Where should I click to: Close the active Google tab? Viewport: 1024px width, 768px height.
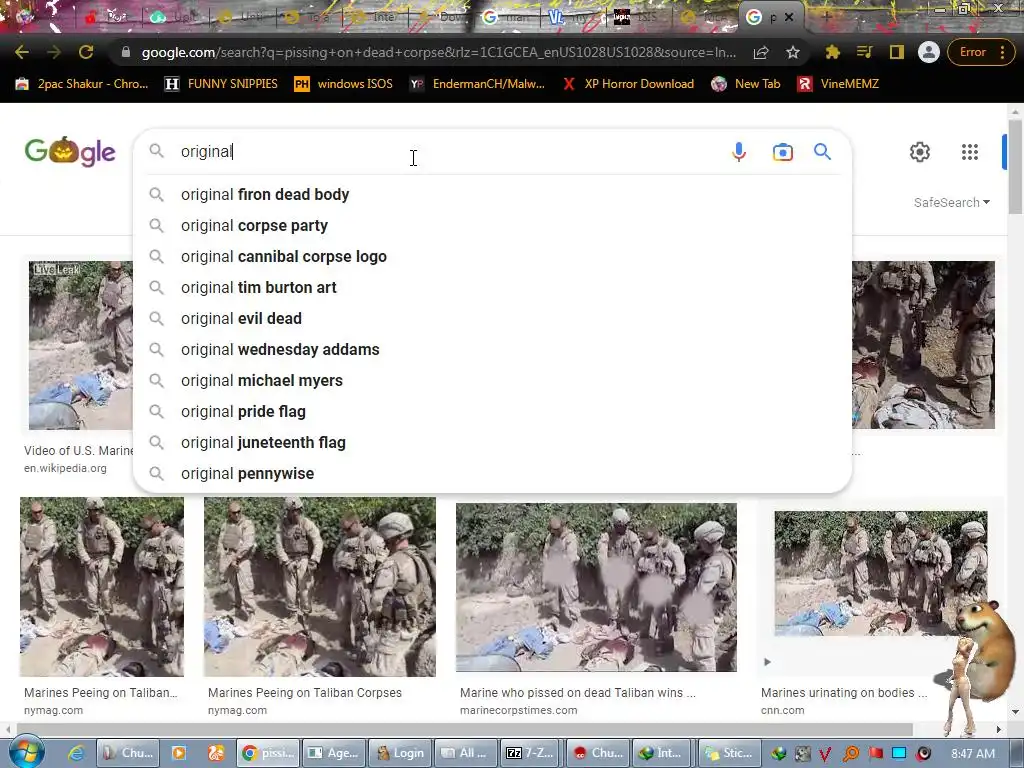tap(789, 17)
